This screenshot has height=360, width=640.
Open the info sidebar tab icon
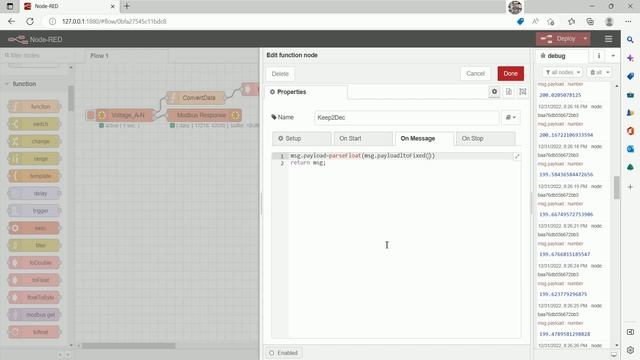click(599, 56)
